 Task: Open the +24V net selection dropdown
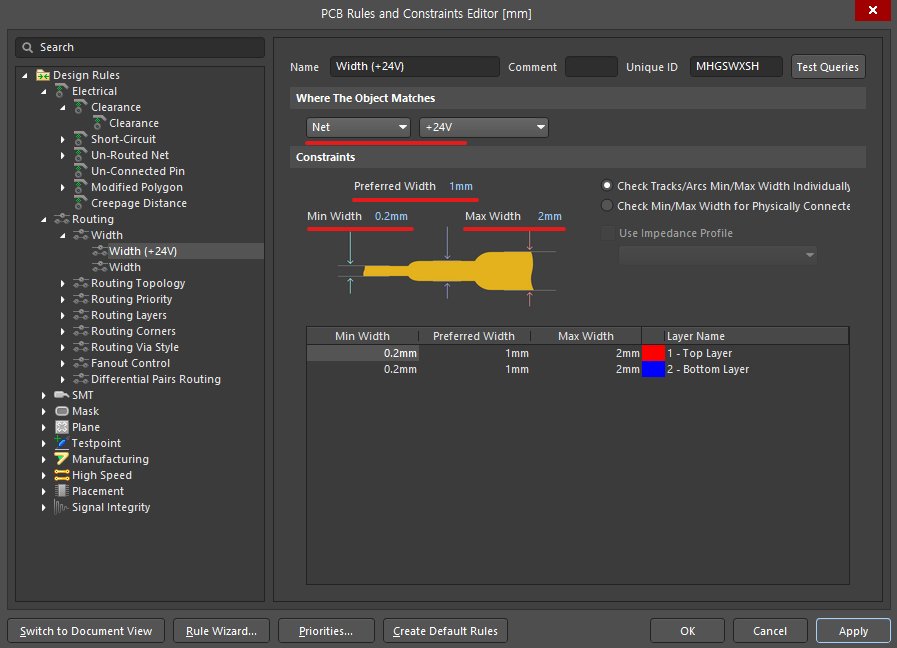(x=484, y=128)
